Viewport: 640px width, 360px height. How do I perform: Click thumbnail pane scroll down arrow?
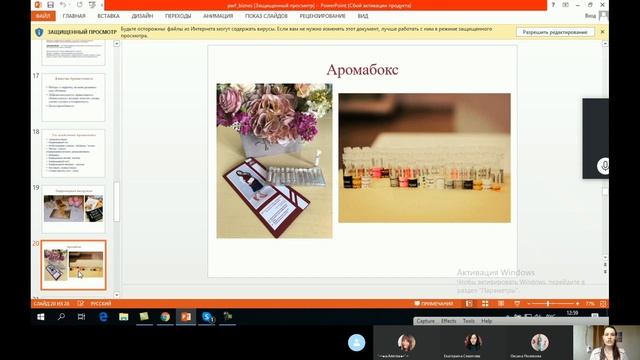tap(116, 295)
